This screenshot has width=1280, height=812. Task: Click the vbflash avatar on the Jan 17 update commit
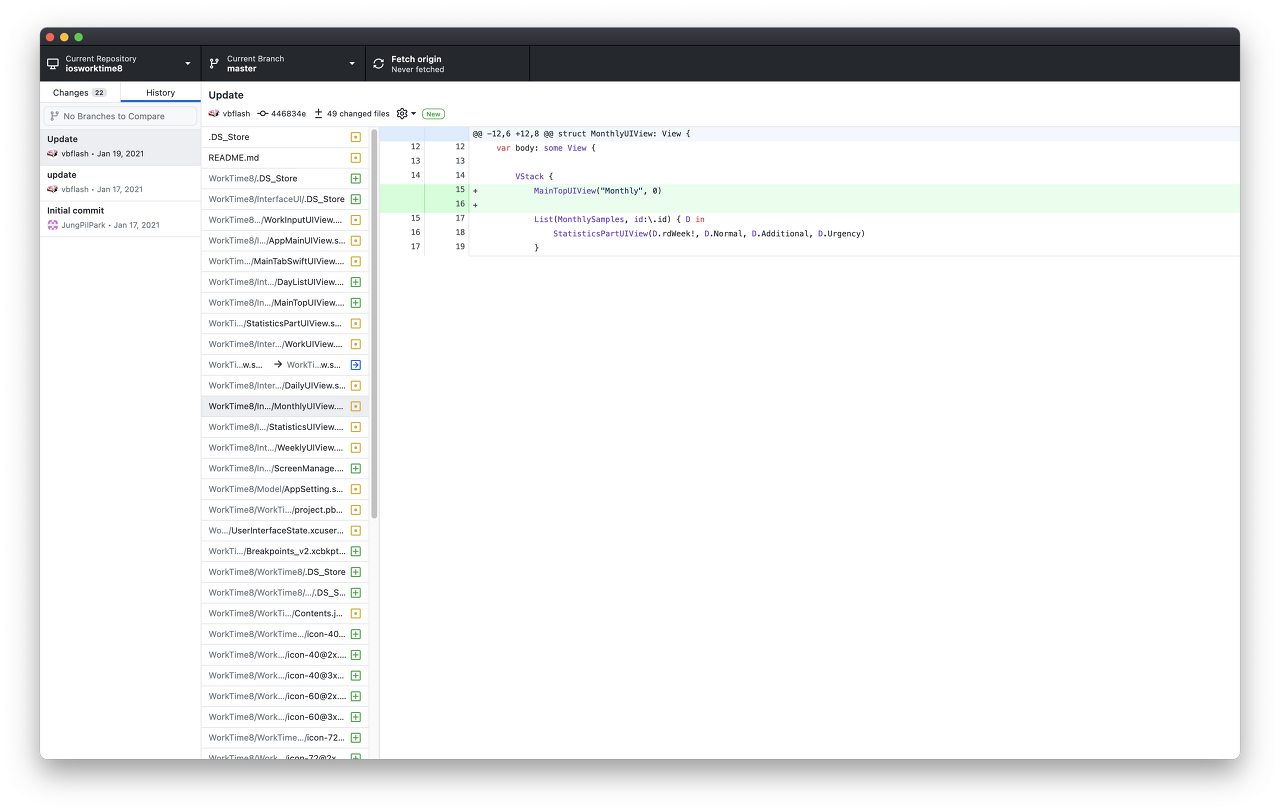[53, 189]
